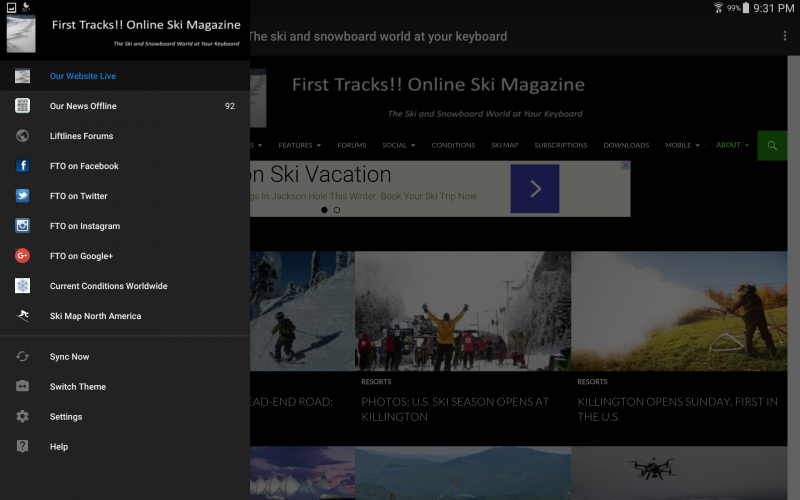Screen dimensions: 800x500
Task: Tap the picture notification icon in status bar
Action: (x=11, y=7)
